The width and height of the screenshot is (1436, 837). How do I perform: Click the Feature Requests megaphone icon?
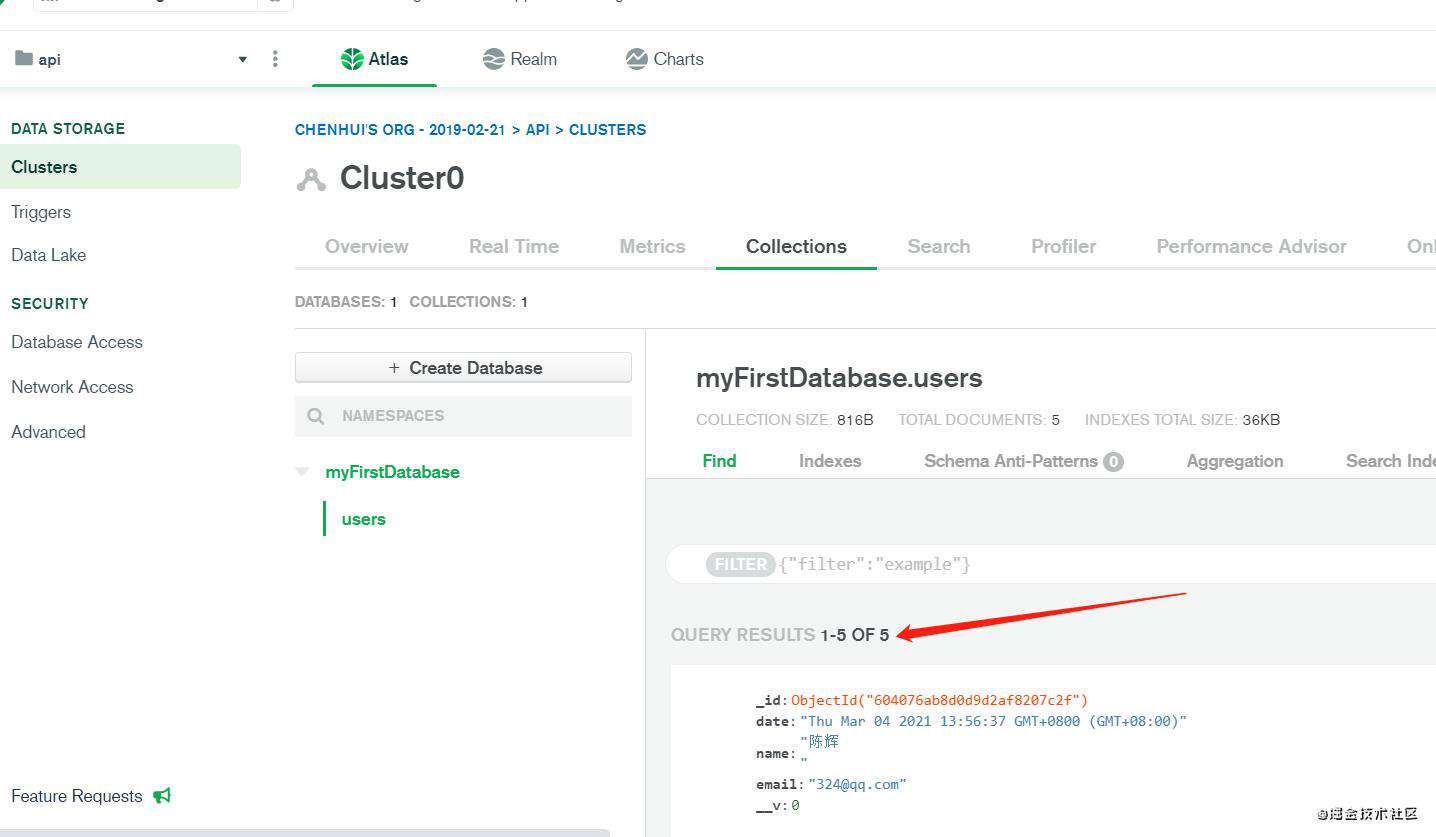(162, 796)
